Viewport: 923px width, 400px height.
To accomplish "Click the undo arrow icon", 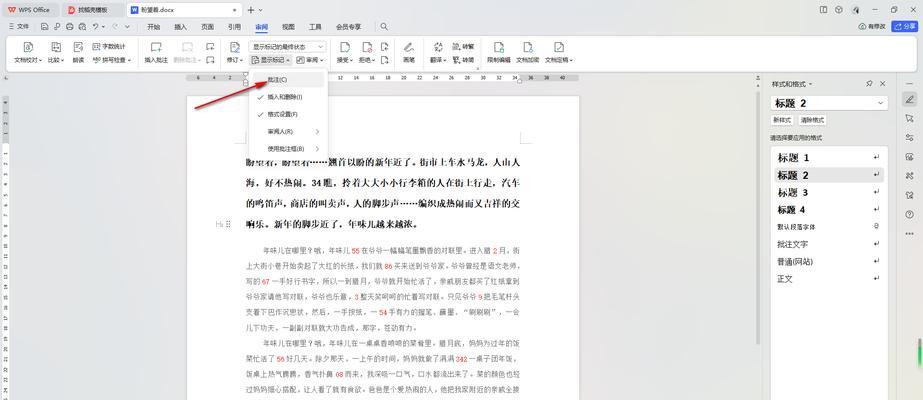I will [x=94, y=26].
